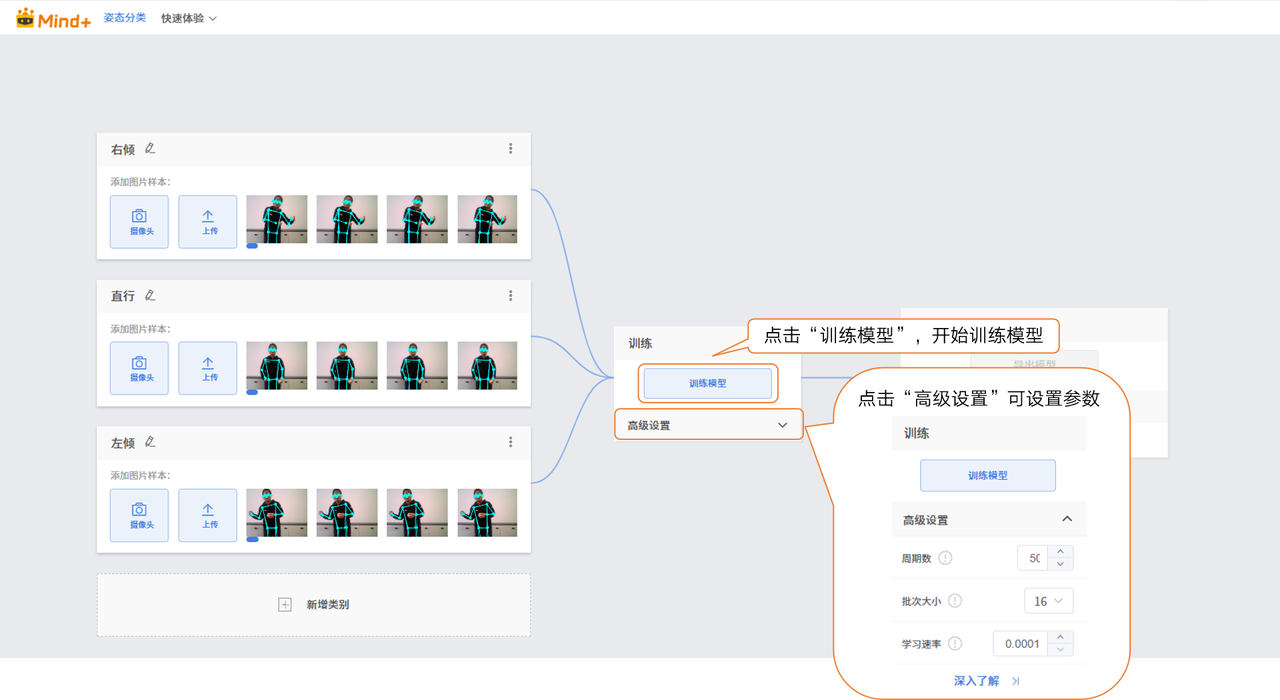Click the pencil edit icon beside 直行
Image resolution: width=1280 pixels, height=700 pixels.
[150, 295]
